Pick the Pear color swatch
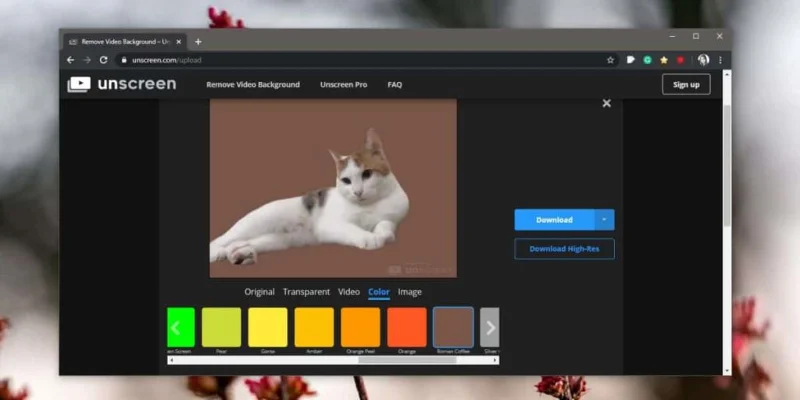 pyautogui.click(x=221, y=327)
